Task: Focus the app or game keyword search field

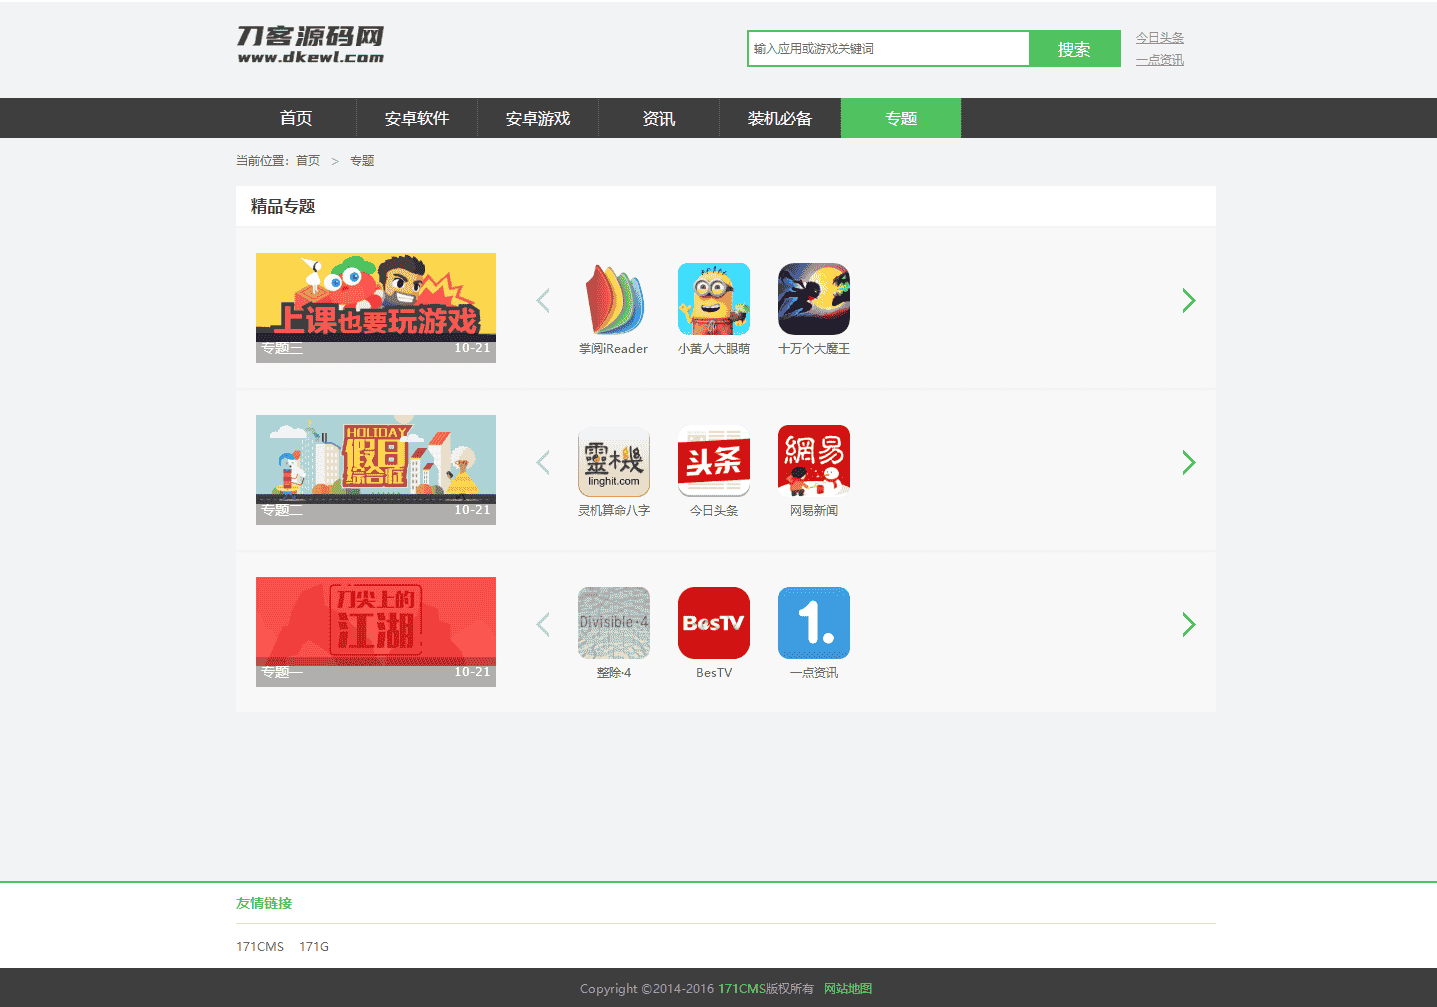Action: point(889,49)
